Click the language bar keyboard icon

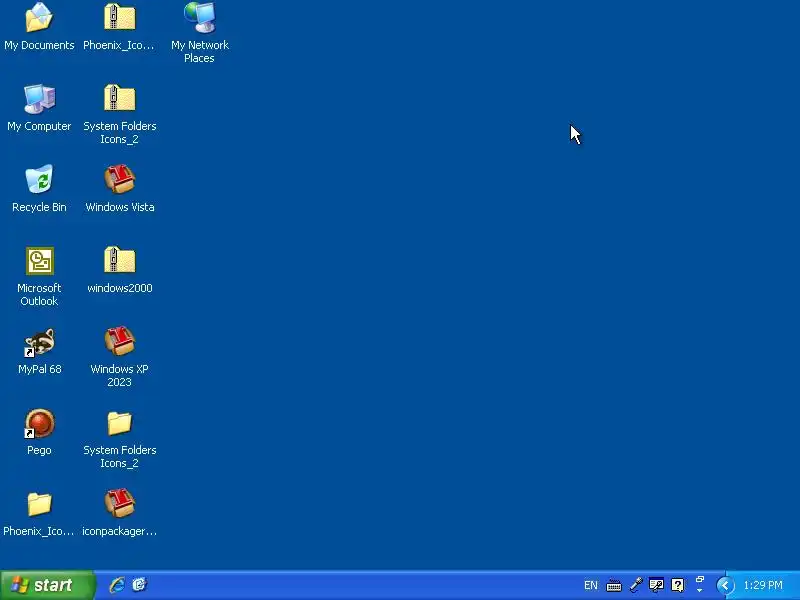(614, 586)
